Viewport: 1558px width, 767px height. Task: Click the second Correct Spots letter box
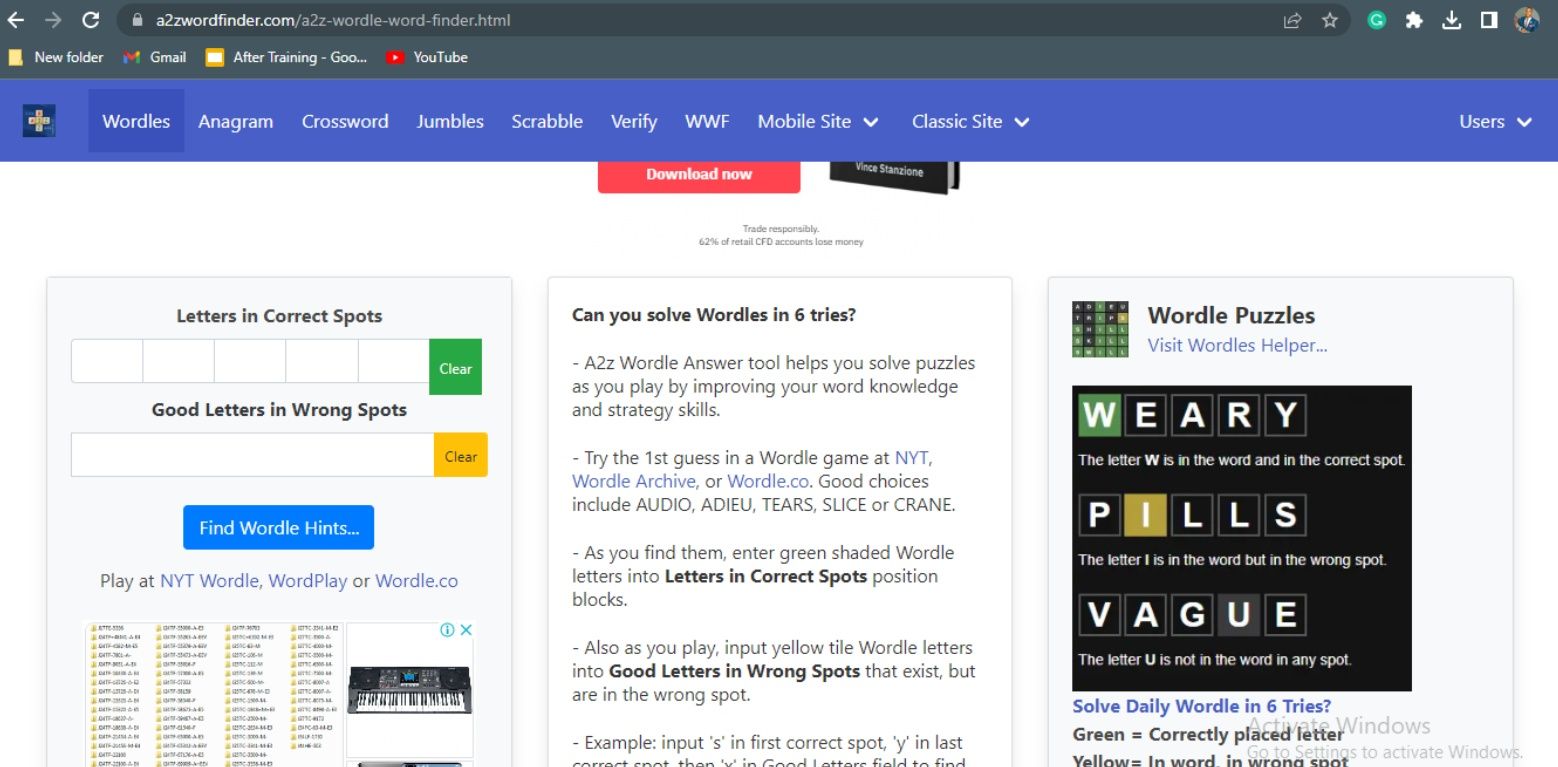[x=179, y=361]
